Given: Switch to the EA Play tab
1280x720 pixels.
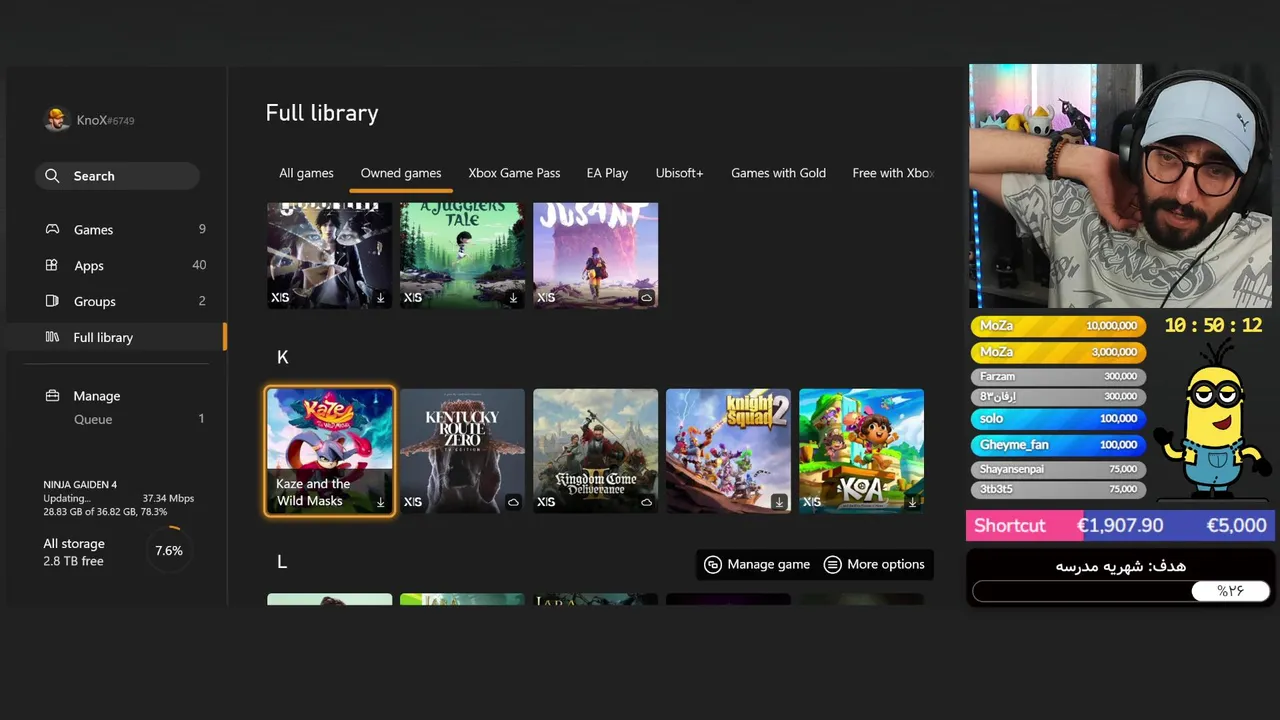Looking at the screenshot, I should [607, 173].
